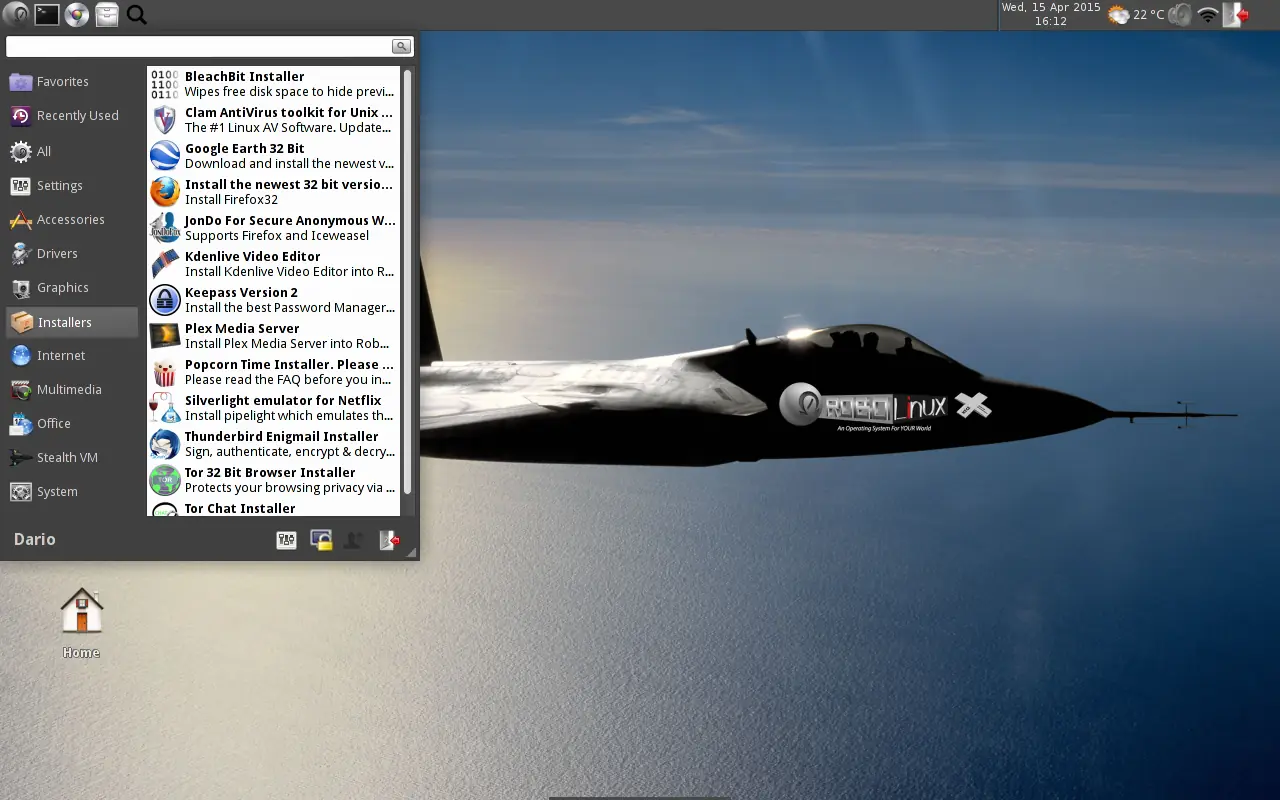This screenshot has height=800, width=1280.
Task: Click the BleachBit Installer binary-digits icon
Action: click(165, 84)
